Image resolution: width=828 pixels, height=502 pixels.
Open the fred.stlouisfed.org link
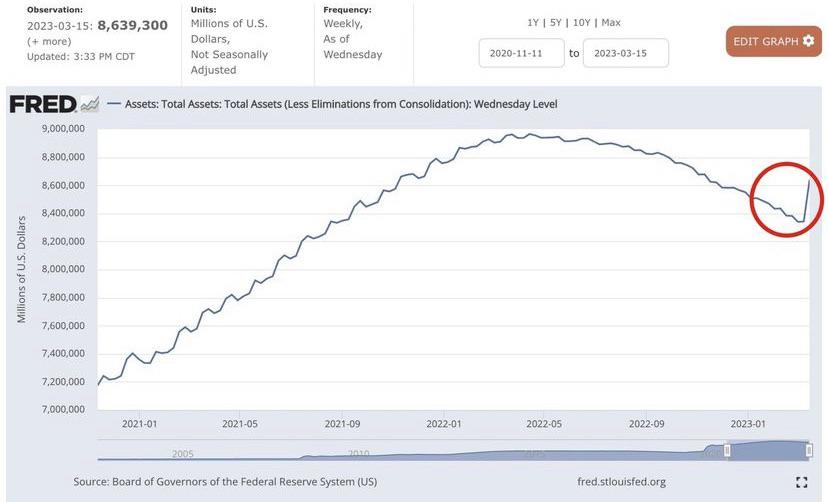point(621,482)
